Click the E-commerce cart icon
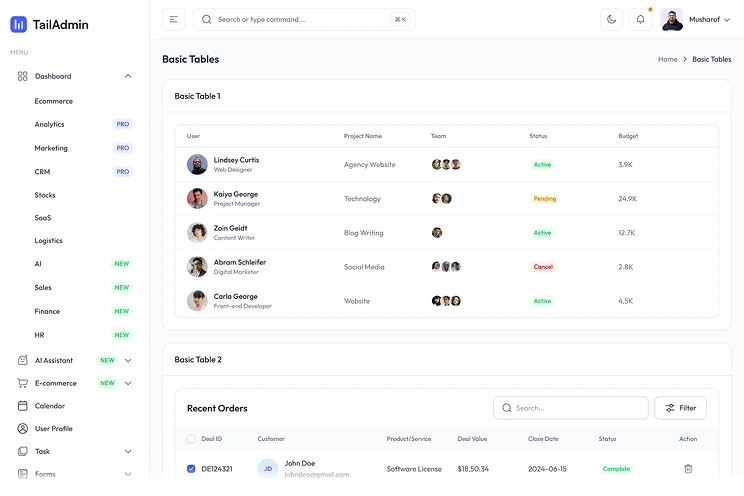This screenshot has width=744, height=496. click(22, 383)
